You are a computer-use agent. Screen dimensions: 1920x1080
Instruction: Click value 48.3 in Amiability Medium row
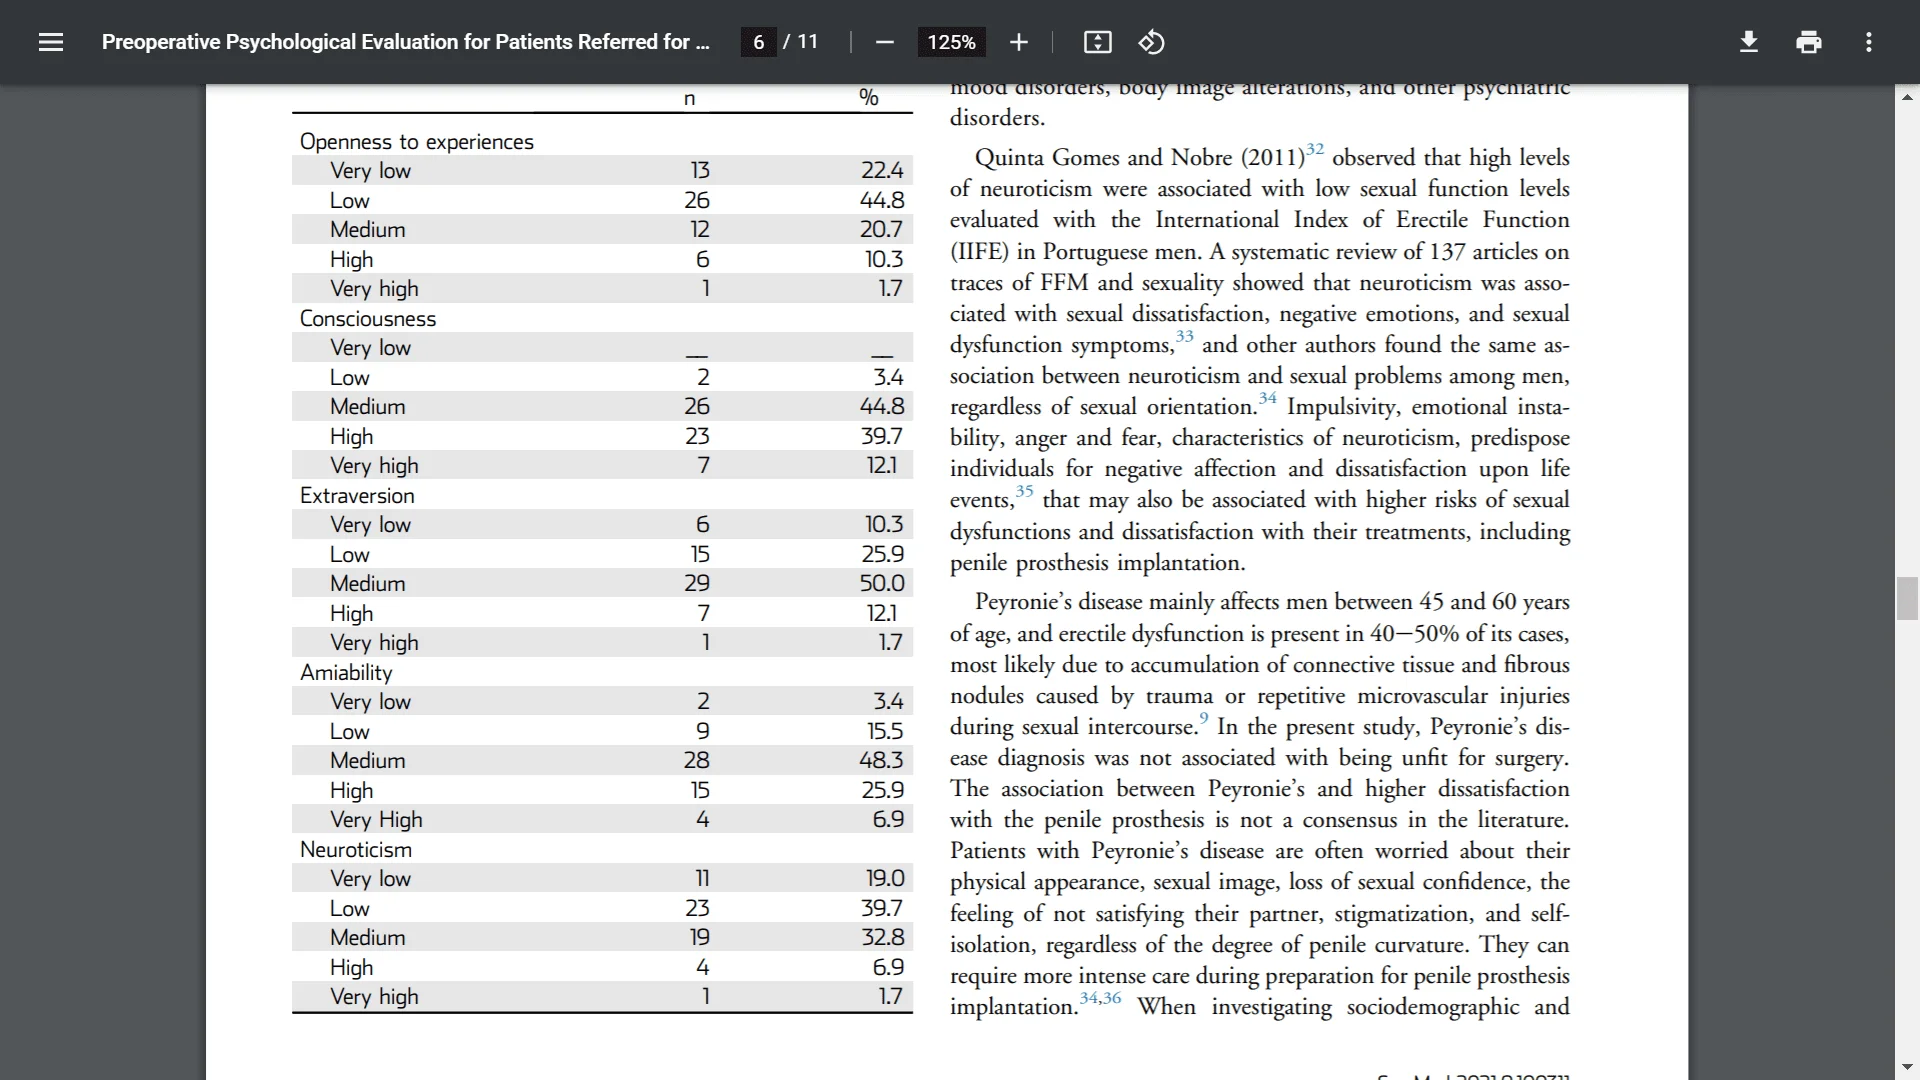point(881,761)
